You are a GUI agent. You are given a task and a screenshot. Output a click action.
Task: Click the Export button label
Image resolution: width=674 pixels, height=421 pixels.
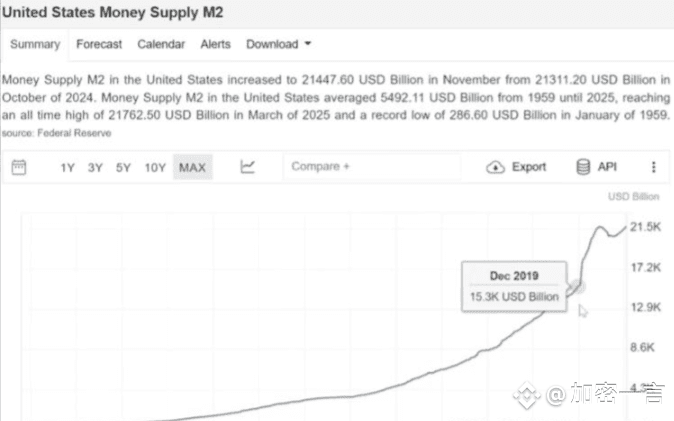pos(529,167)
